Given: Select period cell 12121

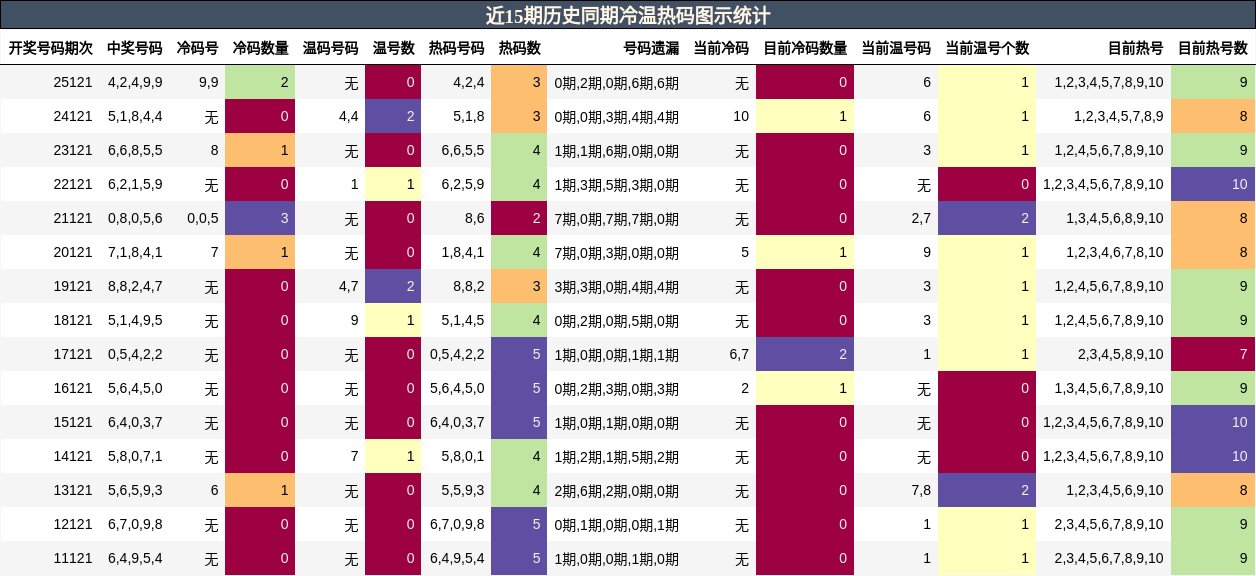Looking at the screenshot, I should click(73, 524).
